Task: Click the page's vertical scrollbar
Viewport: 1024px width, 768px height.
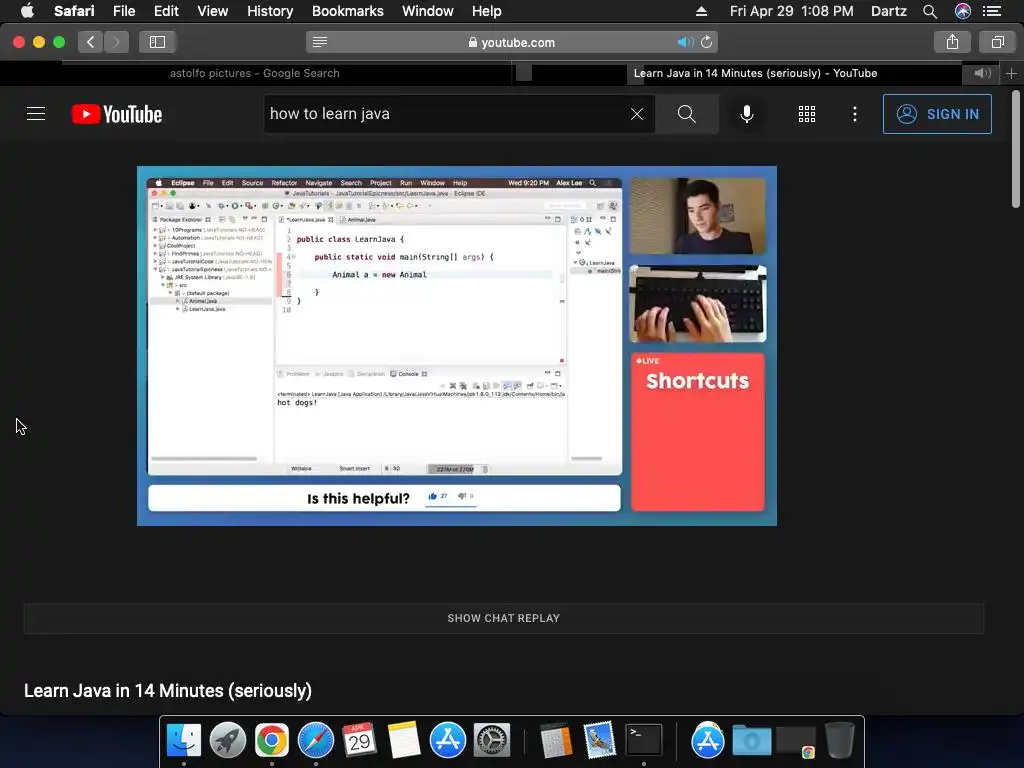Action: [1016, 150]
